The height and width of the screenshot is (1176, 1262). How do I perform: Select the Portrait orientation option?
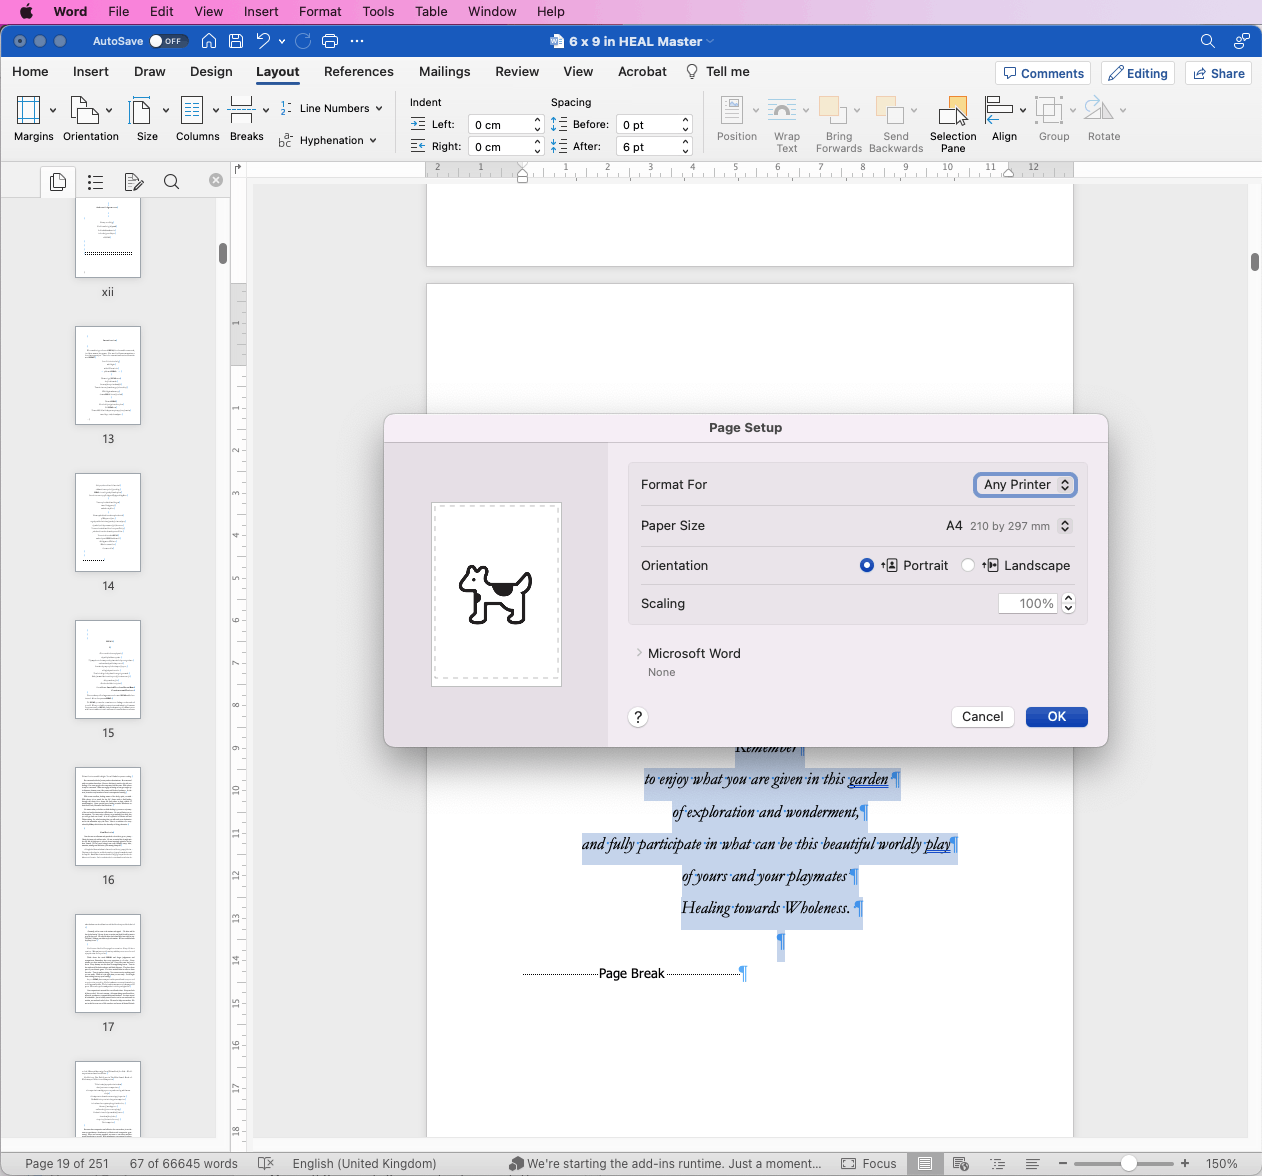866,565
